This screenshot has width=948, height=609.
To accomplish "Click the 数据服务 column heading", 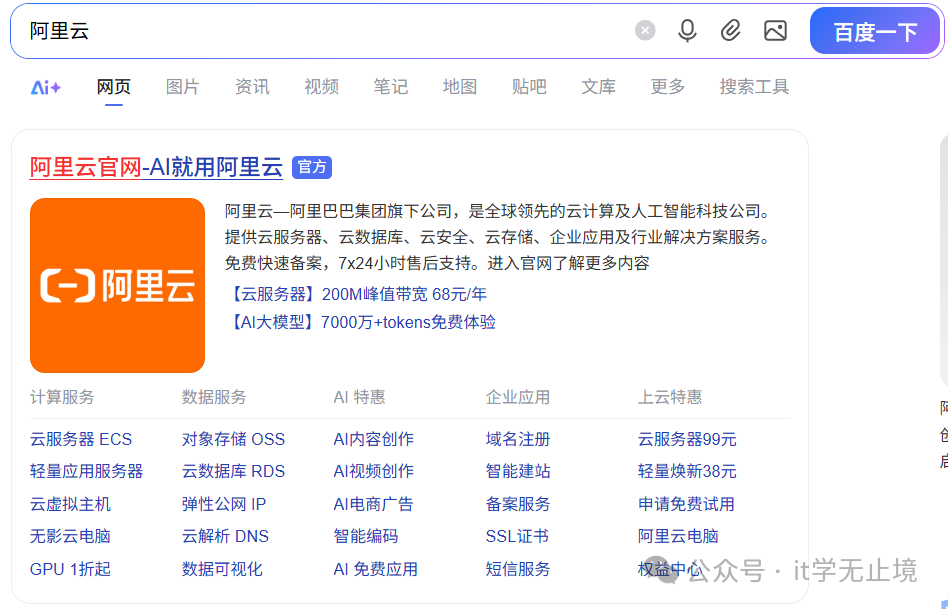I will pyautogui.click(x=214, y=397).
